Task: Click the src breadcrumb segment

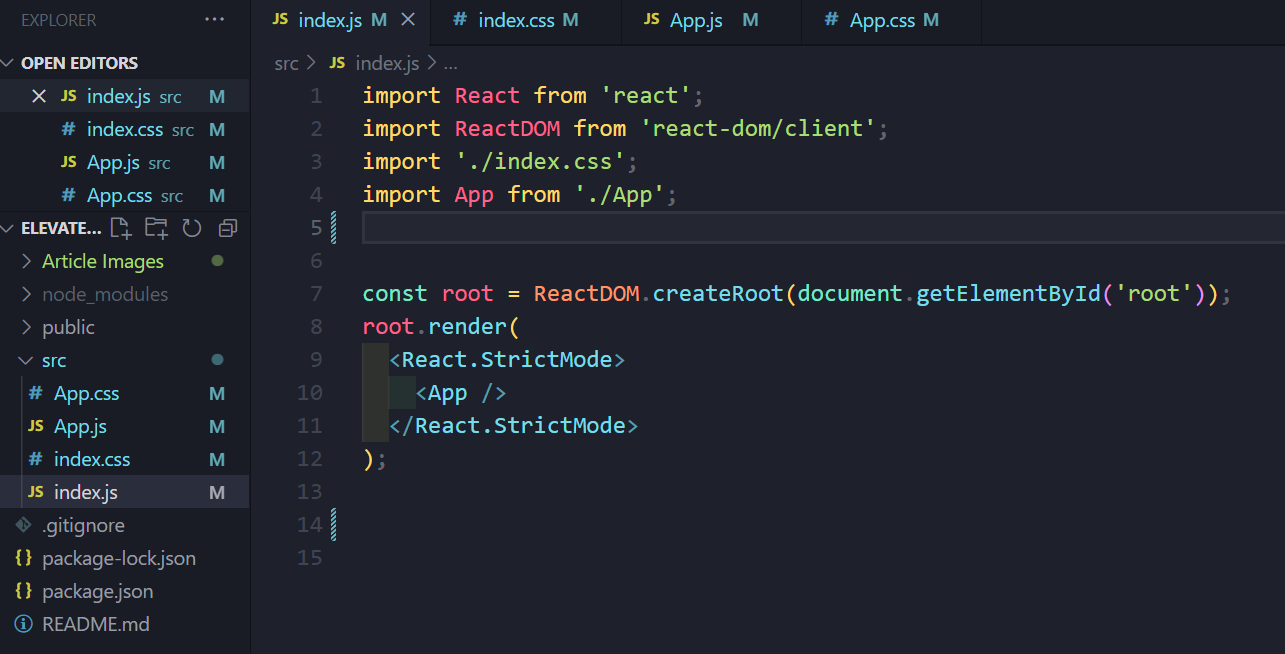Action: click(x=287, y=63)
